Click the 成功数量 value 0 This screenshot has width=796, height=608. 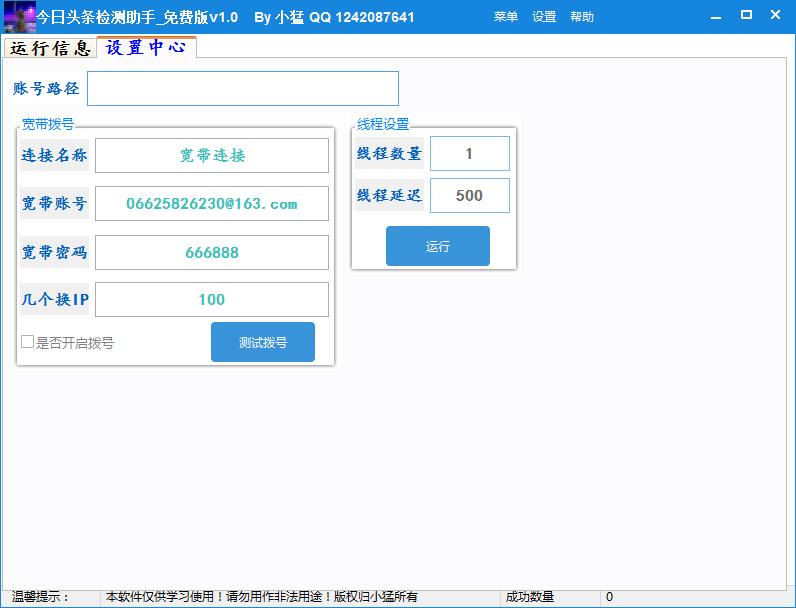609,597
